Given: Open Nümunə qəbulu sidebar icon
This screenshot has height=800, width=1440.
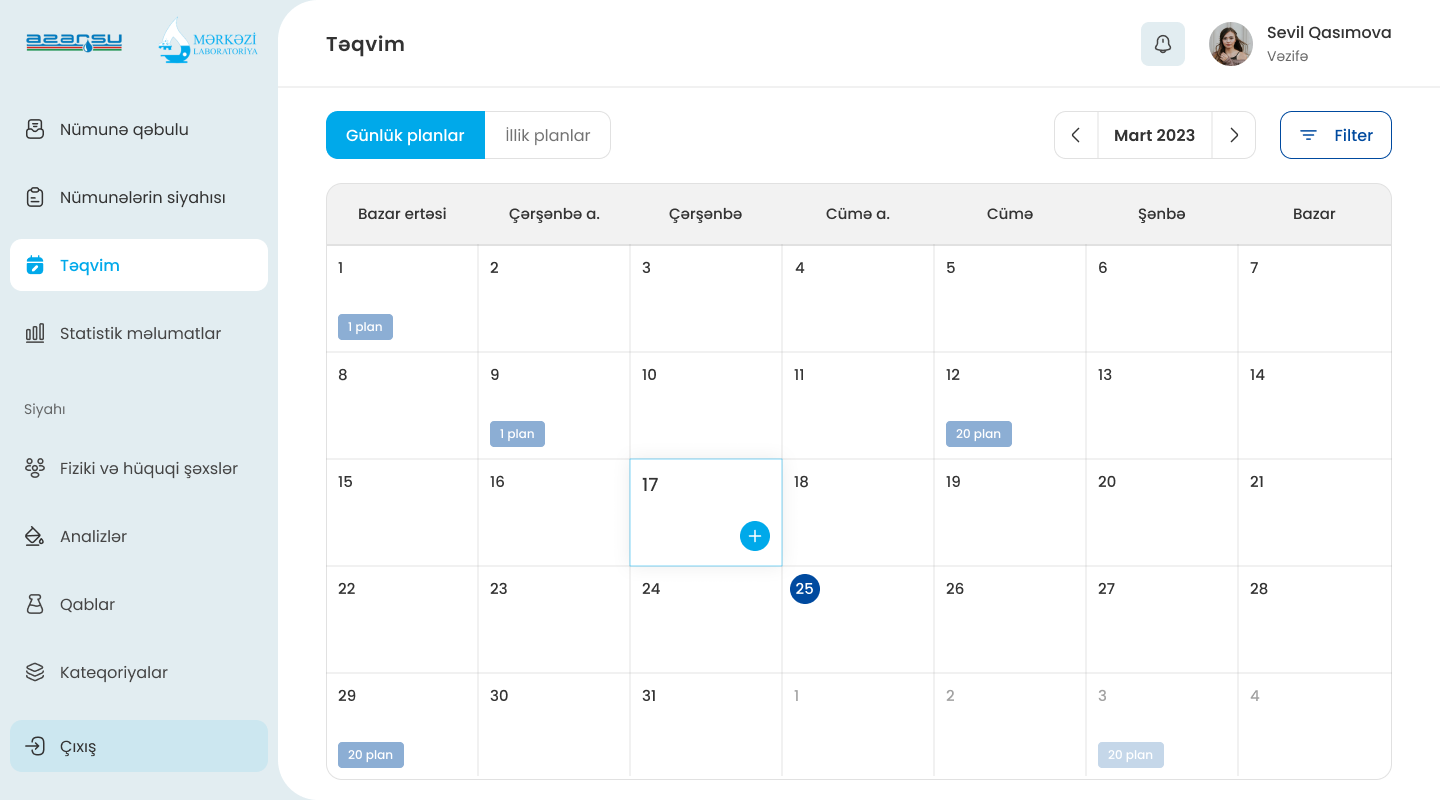Looking at the screenshot, I should 35,129.
